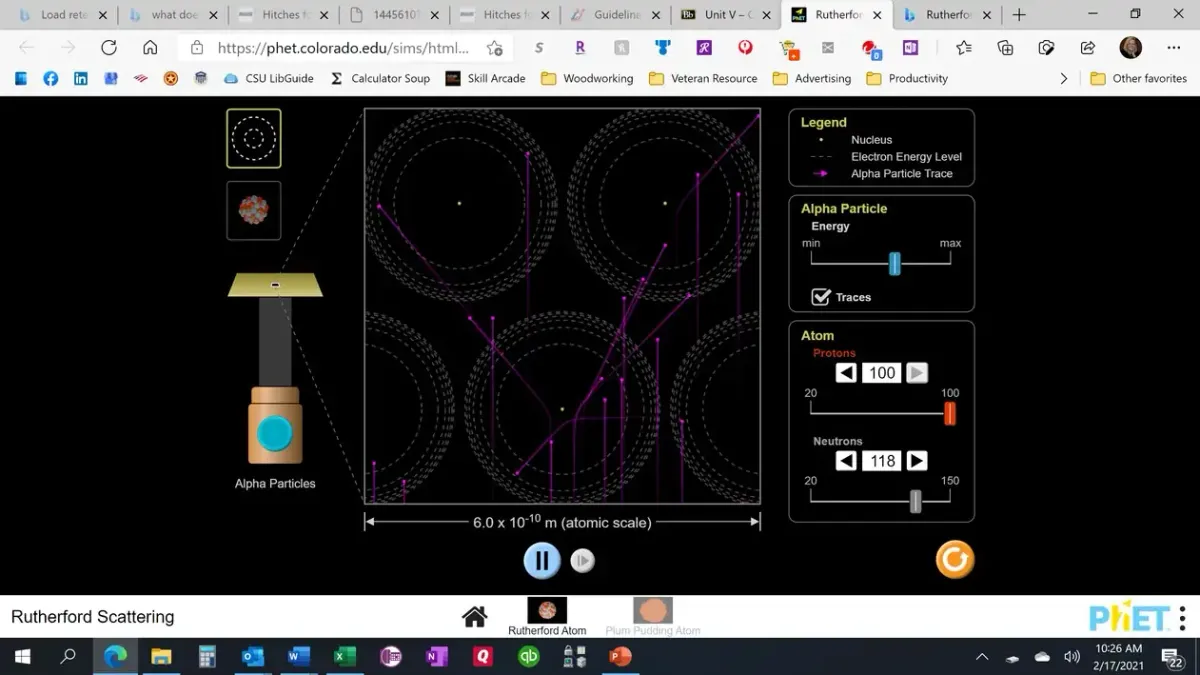Expand the Other favorites folder
This screenshot has width=1200, height=675.
click(x=1138, y=78)
